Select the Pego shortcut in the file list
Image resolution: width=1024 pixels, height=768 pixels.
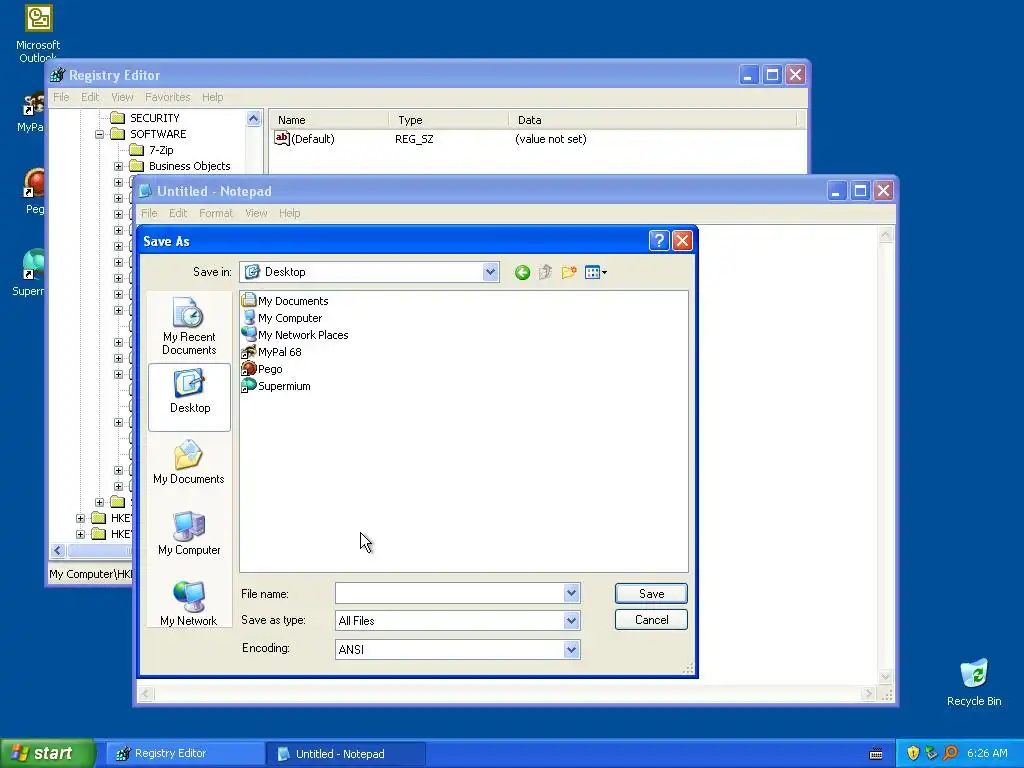262,369
